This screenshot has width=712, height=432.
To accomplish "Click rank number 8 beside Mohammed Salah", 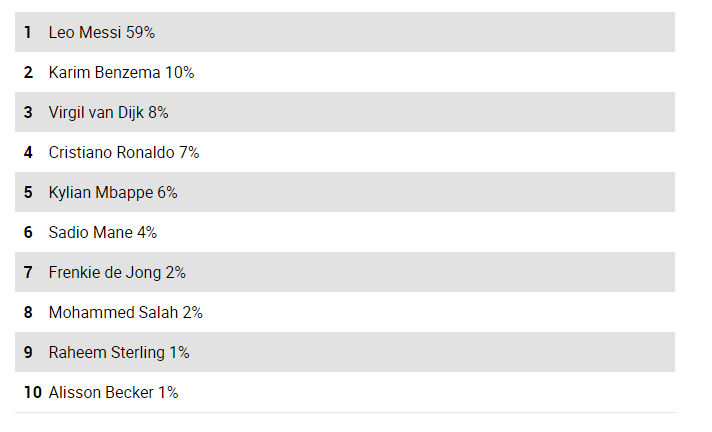I will click(28, 313).
